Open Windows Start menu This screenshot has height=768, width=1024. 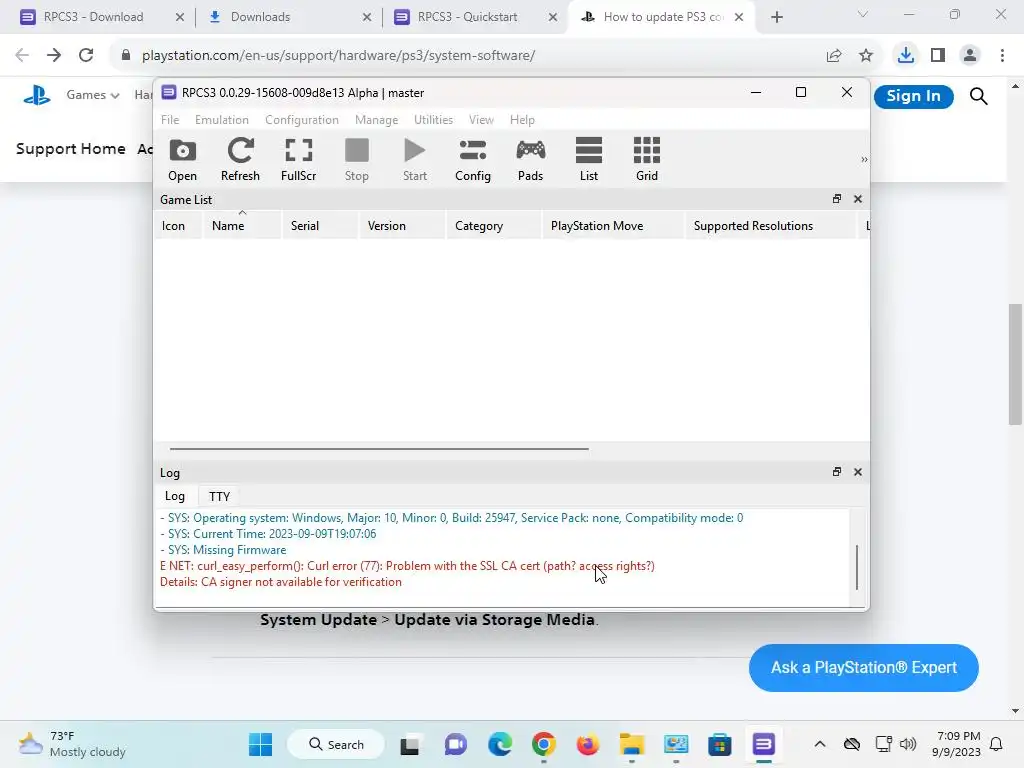point(261,744)
